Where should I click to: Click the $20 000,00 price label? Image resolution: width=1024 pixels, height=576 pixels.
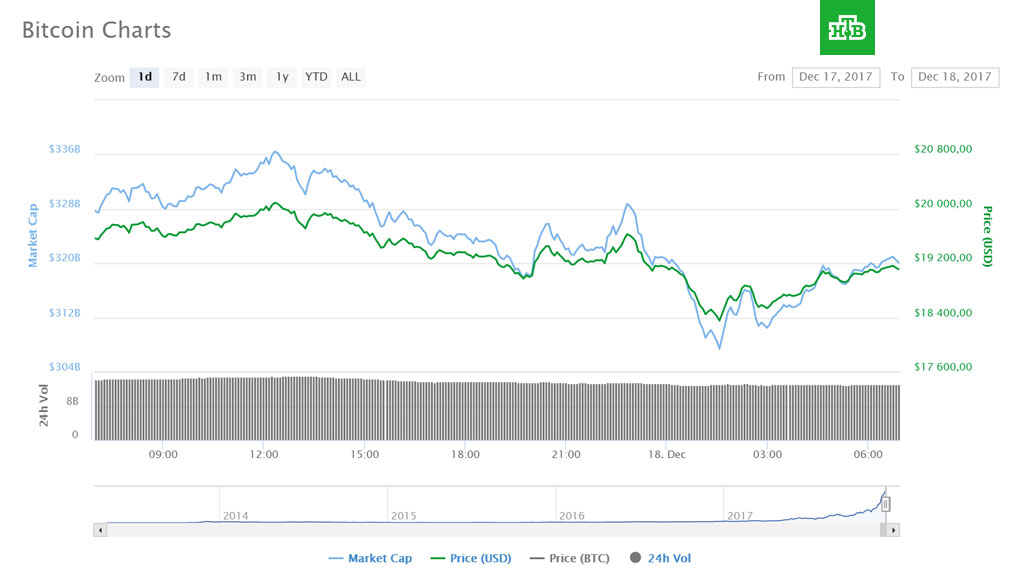coord(943,204)
